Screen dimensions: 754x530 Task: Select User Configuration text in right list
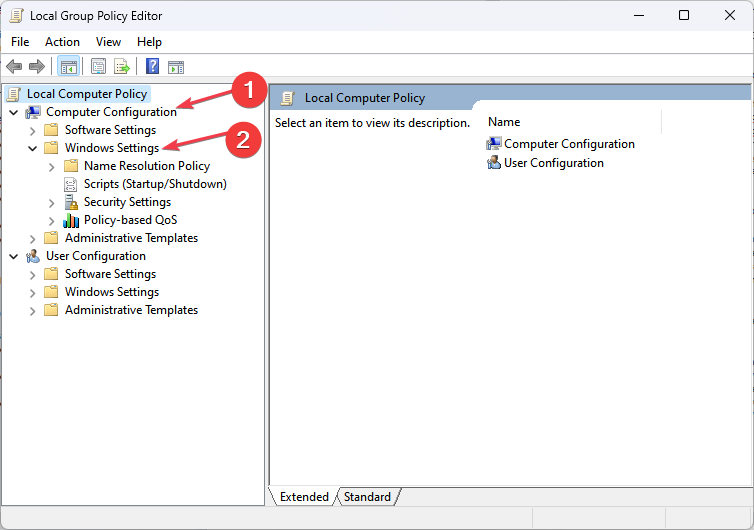pyautogui.click(x=553, y=163)
